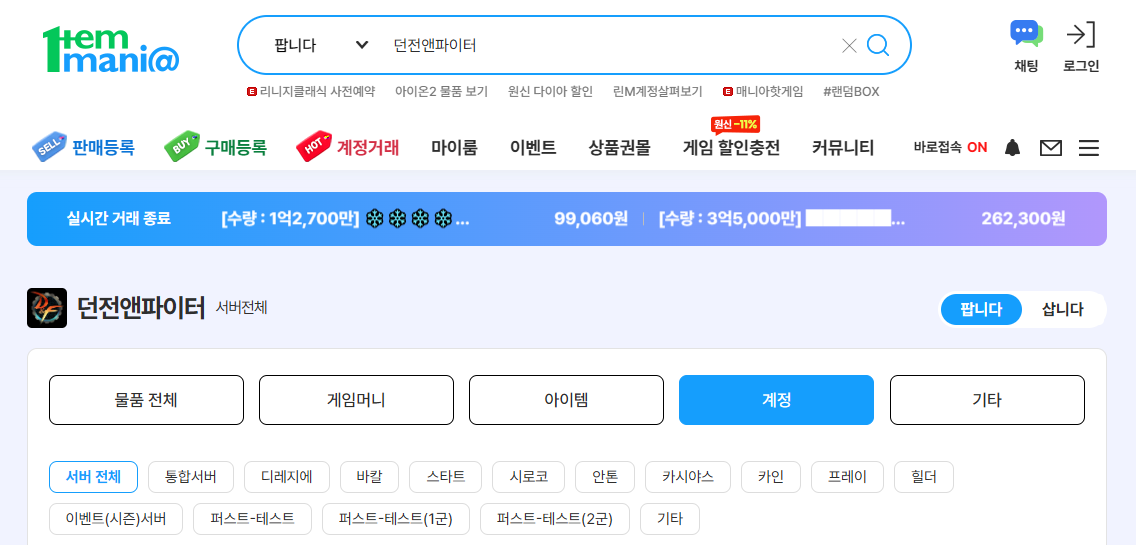This screenshot has width=1136, height=545.
Task: Choose 카시야스 server filter
Action: pyautogui.click(x=688, y=477)
